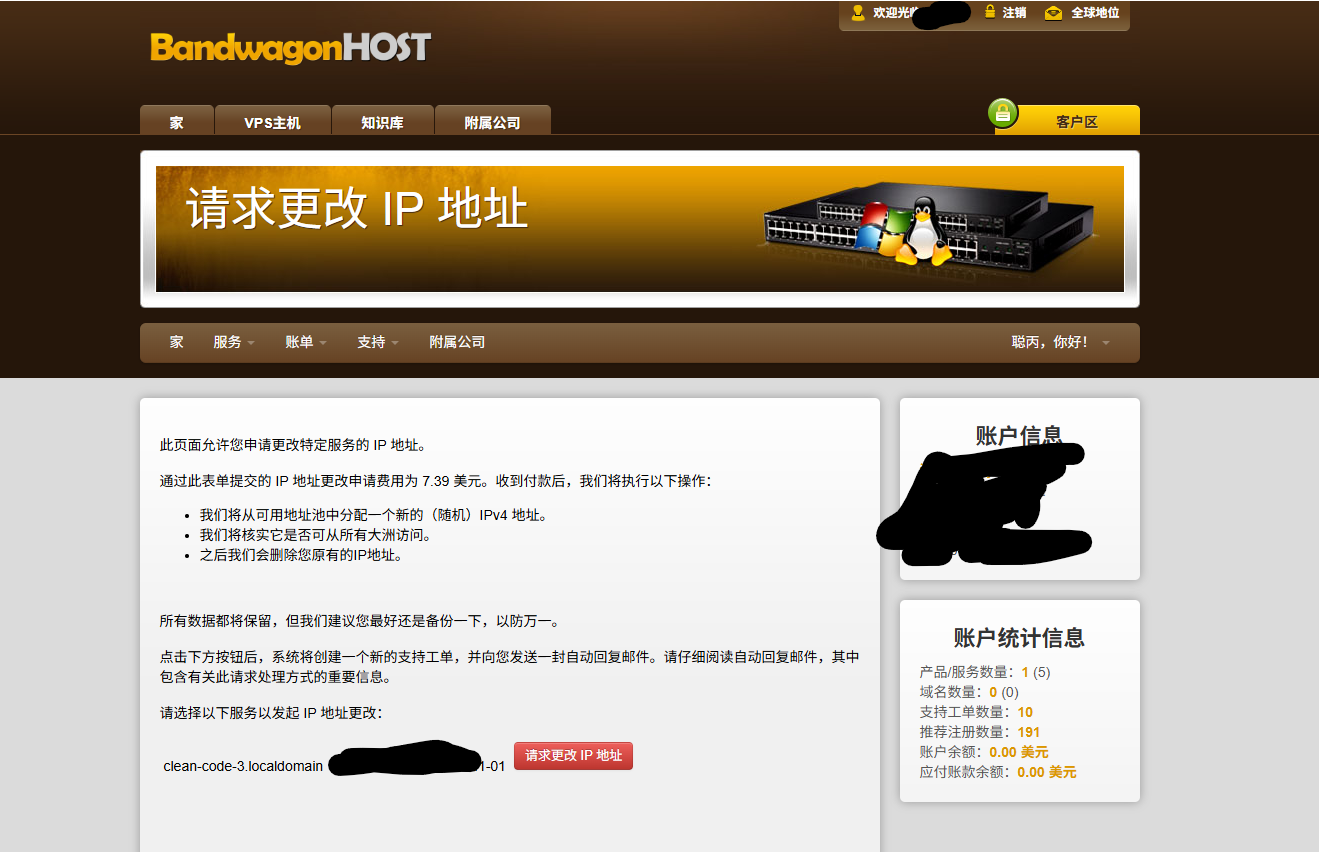Click the 推荐注册数量 statistic line
This screenshot has width=1319, height=852.
980,732
